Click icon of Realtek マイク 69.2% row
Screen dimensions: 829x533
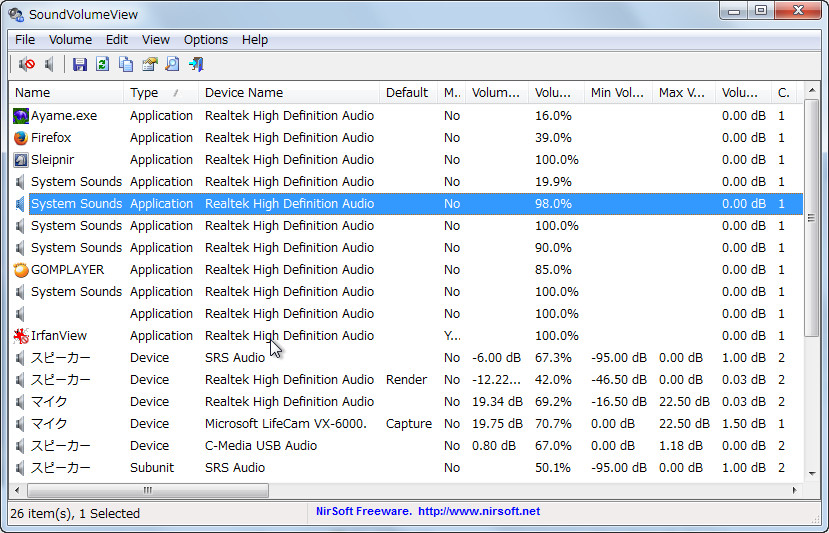(x=20, y=402)
